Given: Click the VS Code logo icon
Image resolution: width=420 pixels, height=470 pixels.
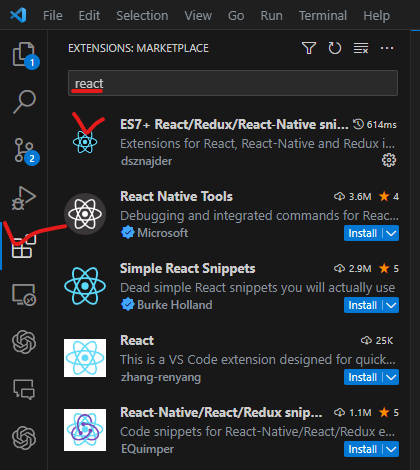Looking at the screenshot, I should [18, 15].
